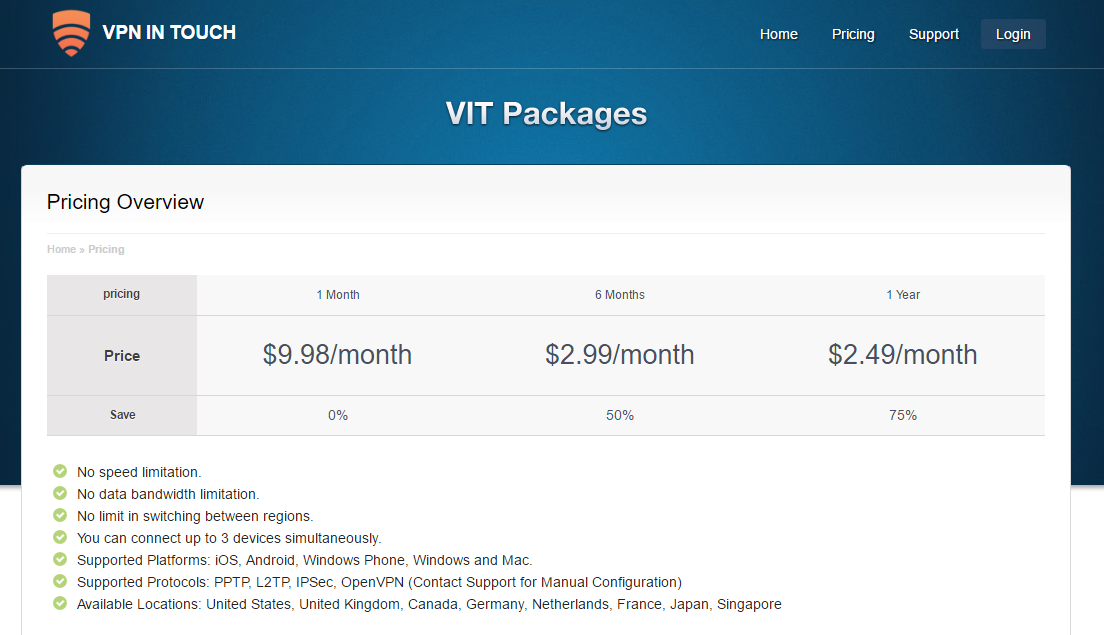Viewport: 1104px width, 635px height.
Task: Click the 1 Year column header
Action: pyautogui.click(x=902, y=295)
